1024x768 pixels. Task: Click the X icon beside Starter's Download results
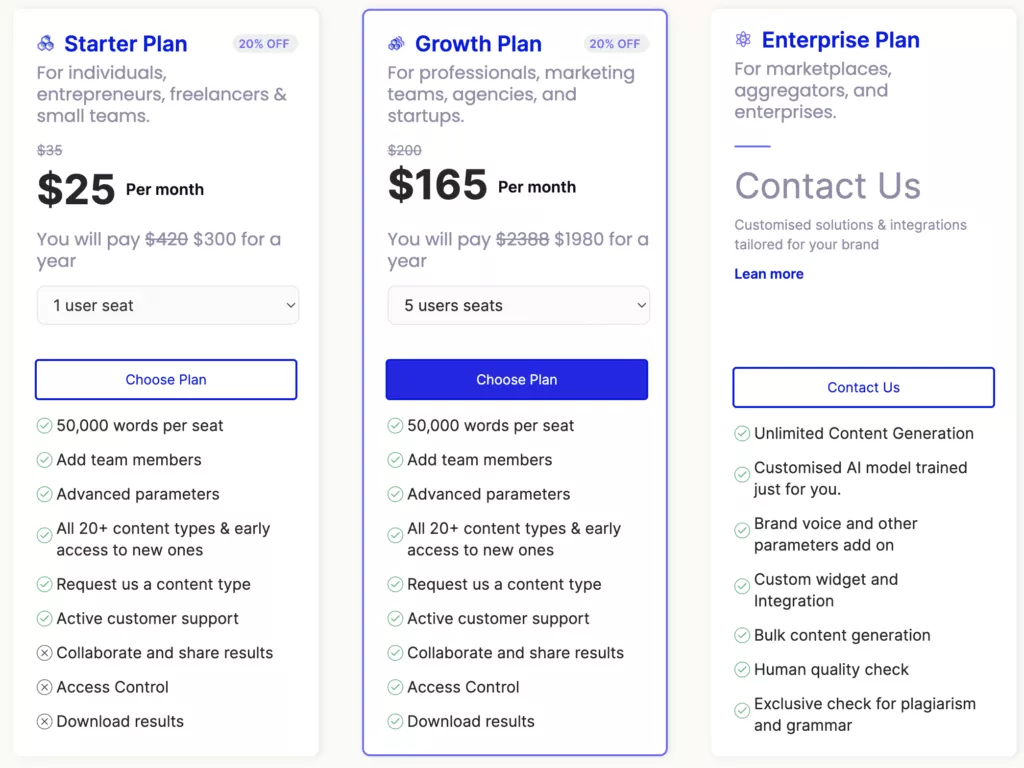[x=44, y=722]
